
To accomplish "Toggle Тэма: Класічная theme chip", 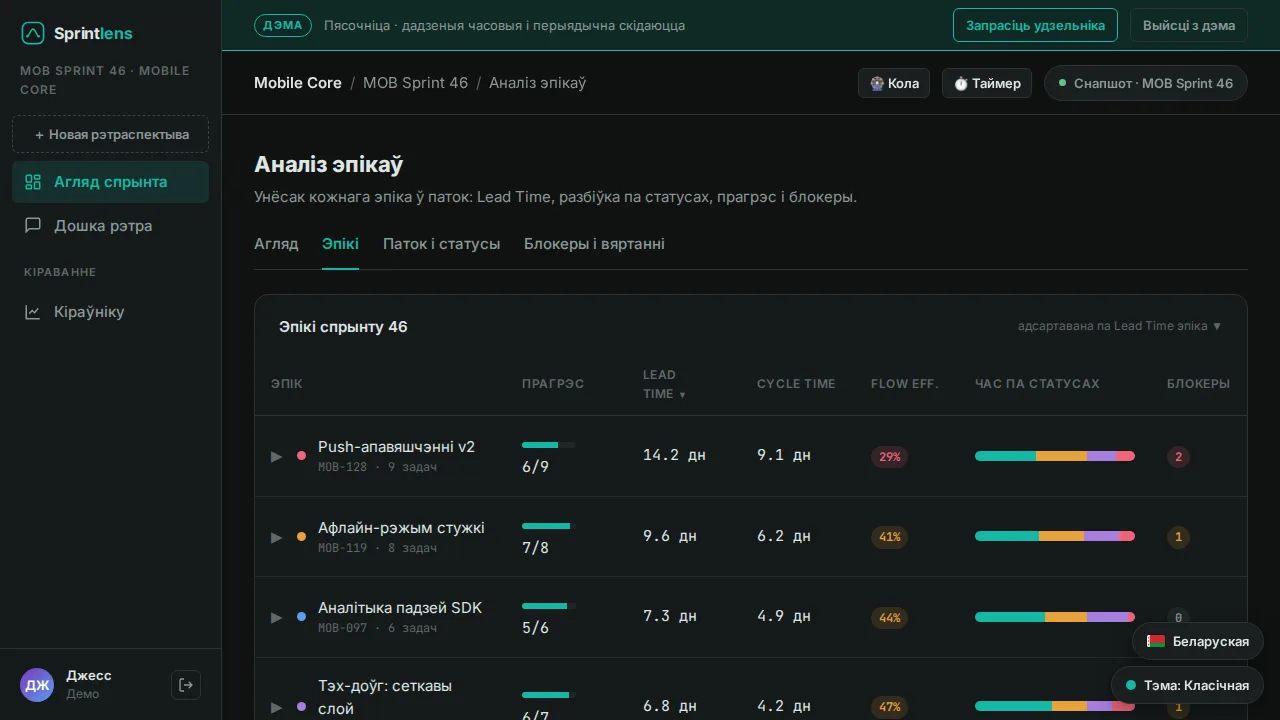I will click(1187, 685).
